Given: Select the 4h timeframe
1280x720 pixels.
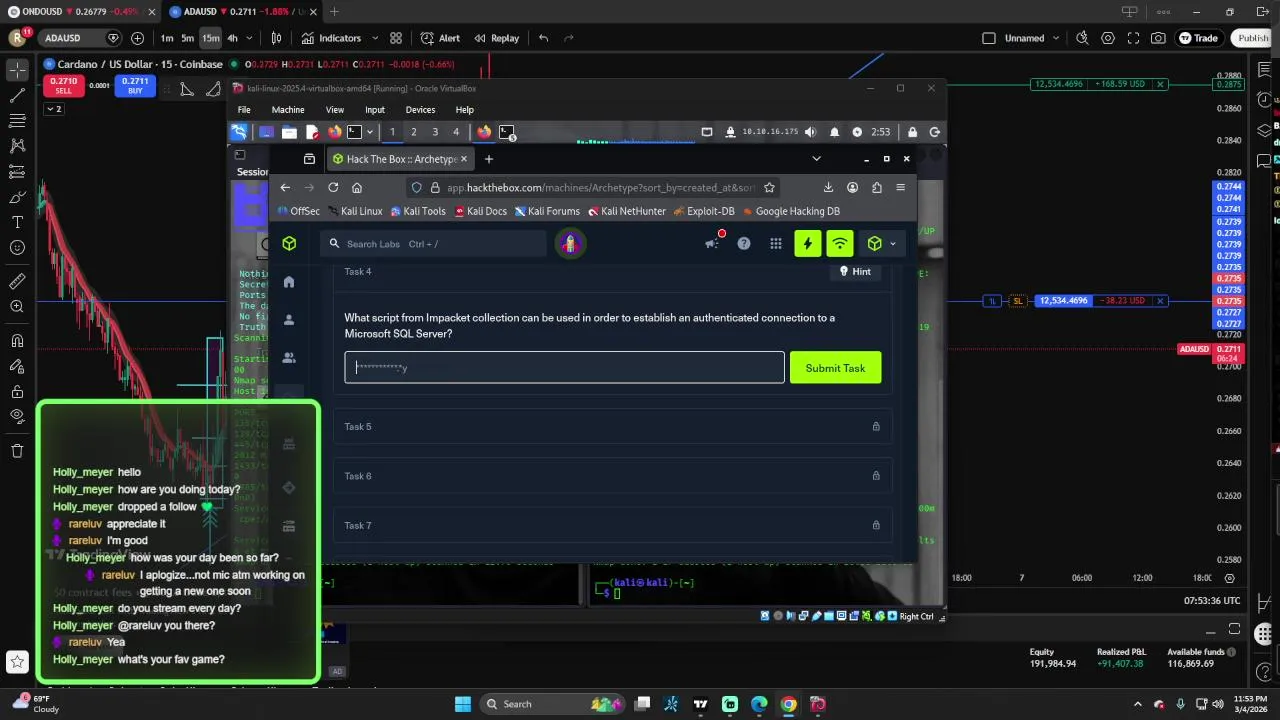Looking at the screenshot, I should (232, 38).
